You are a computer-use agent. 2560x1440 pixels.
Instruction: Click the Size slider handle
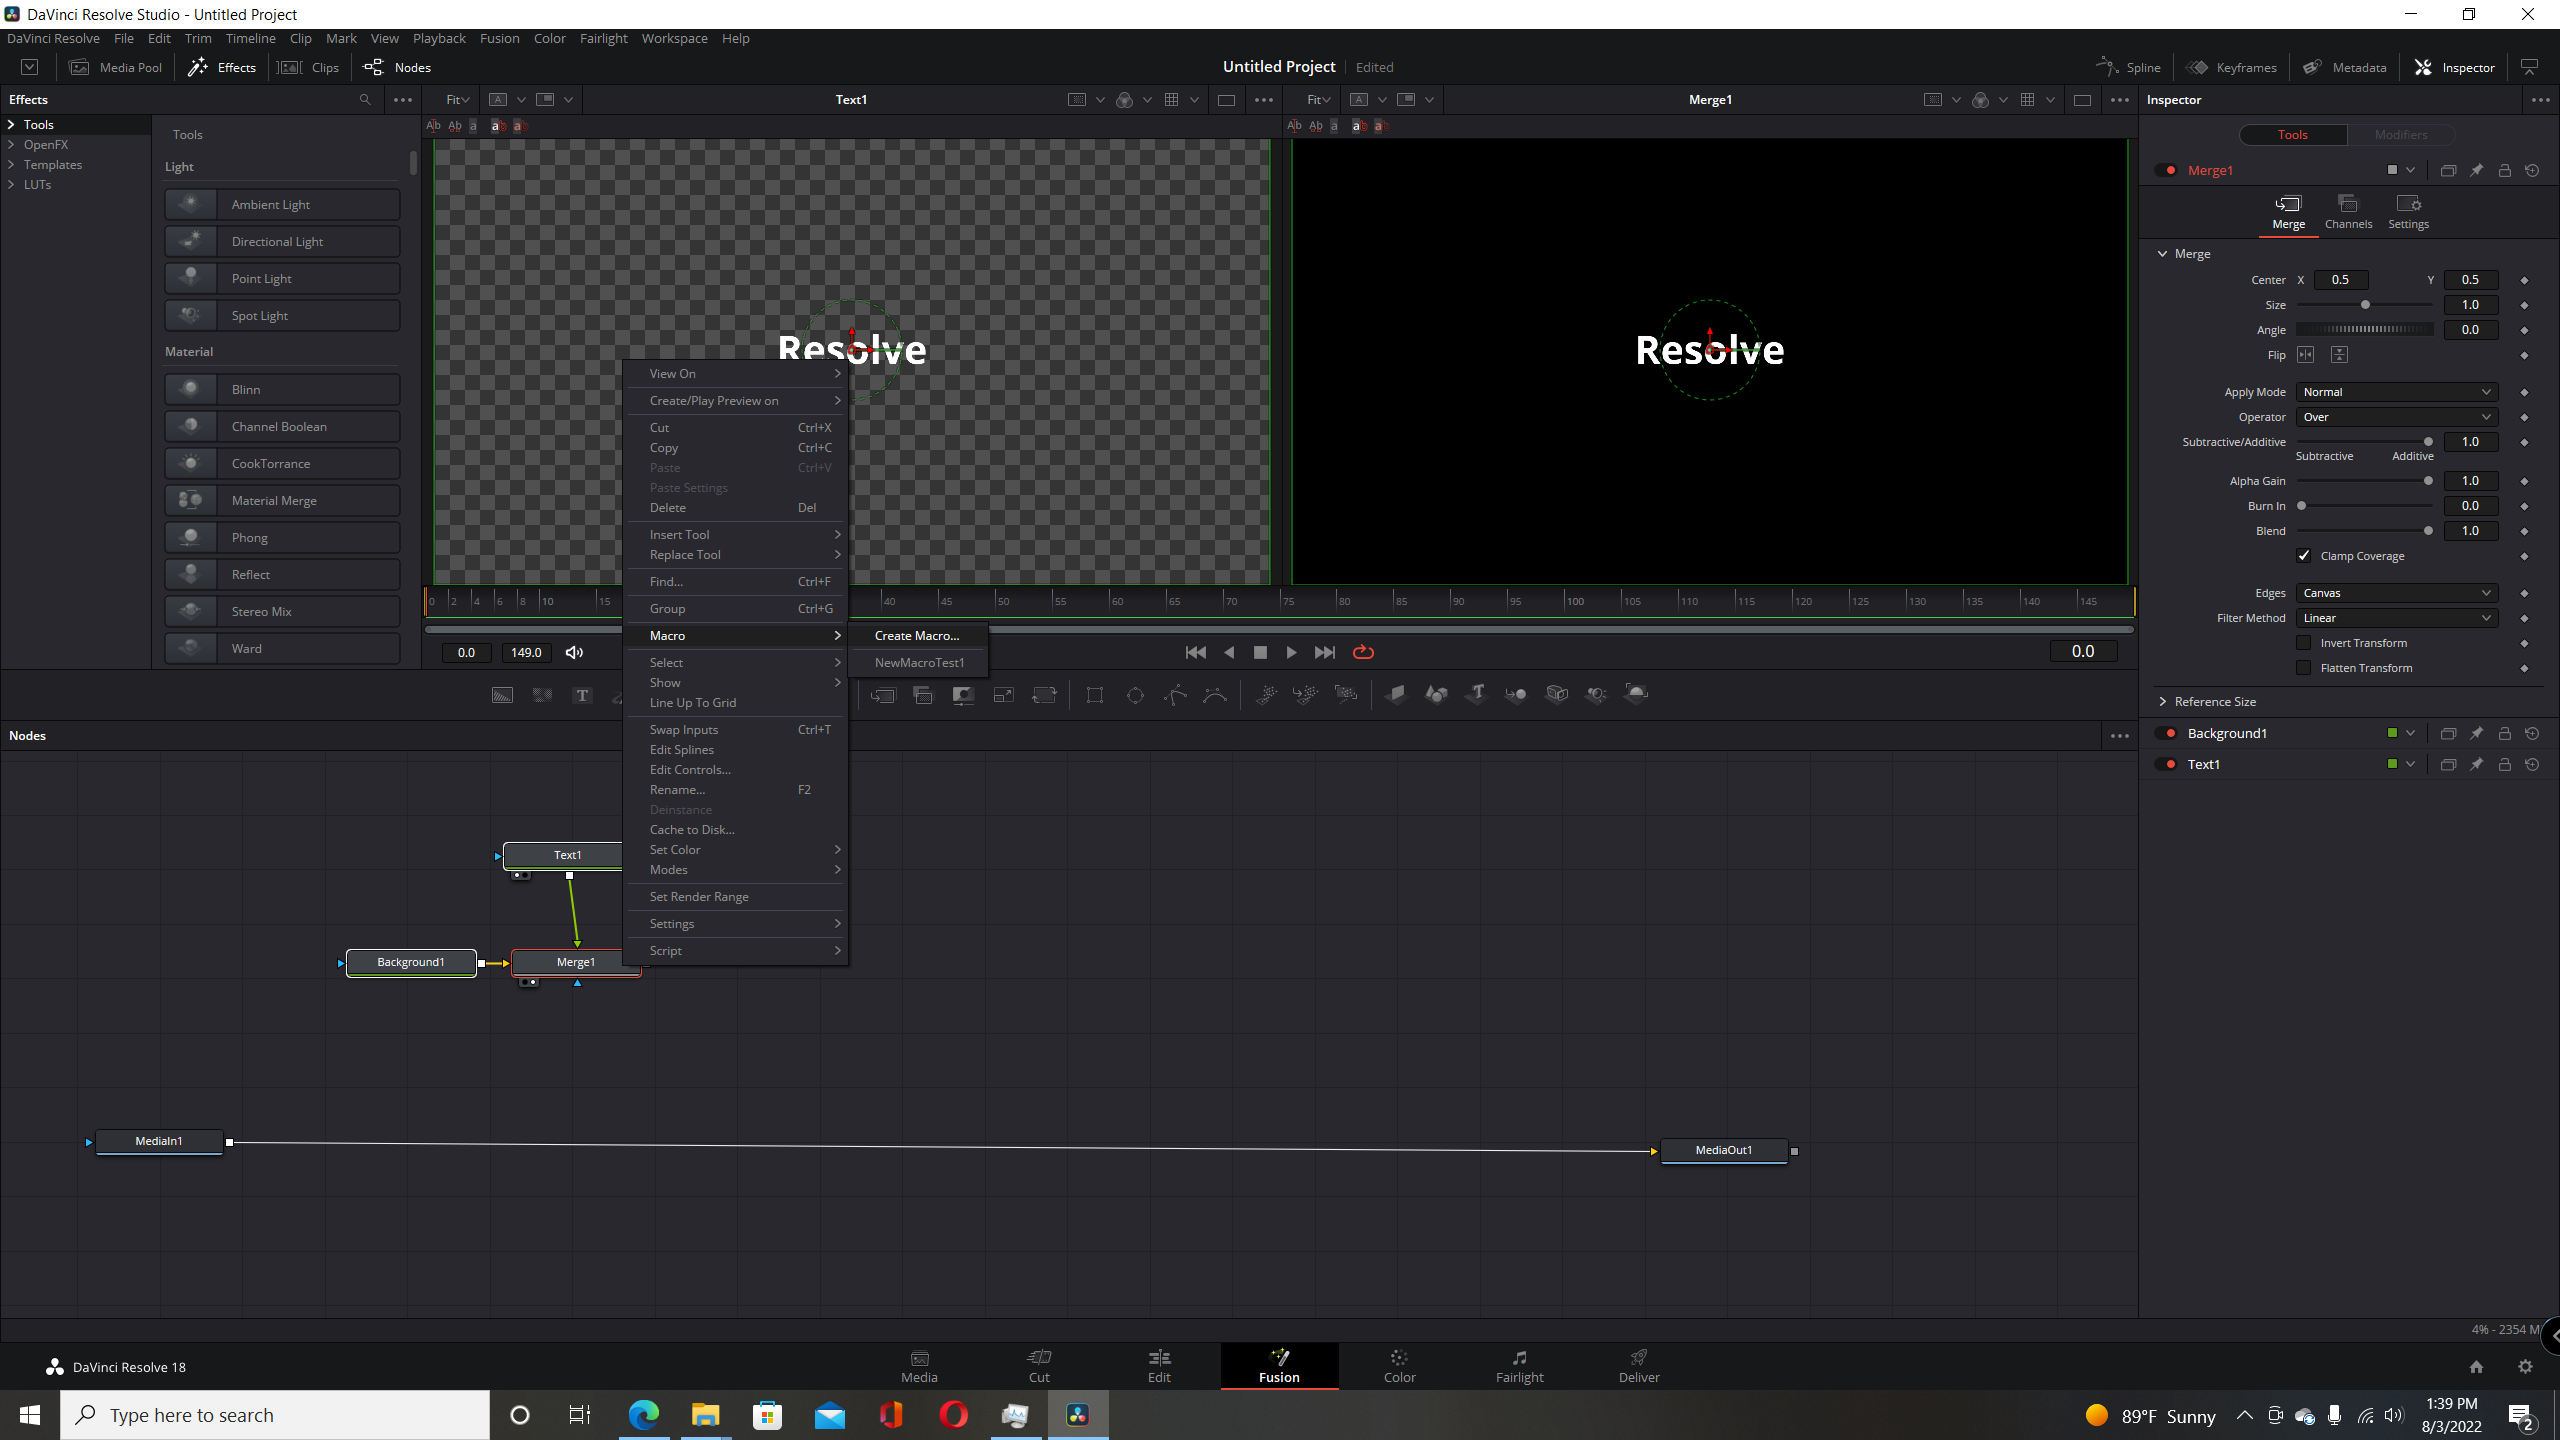coord(2365,305)
